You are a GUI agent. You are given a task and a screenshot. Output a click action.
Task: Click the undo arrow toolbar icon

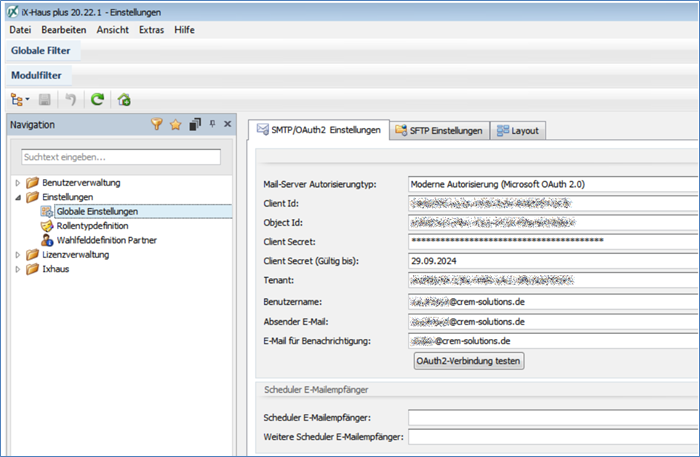[x=70, y=100]
